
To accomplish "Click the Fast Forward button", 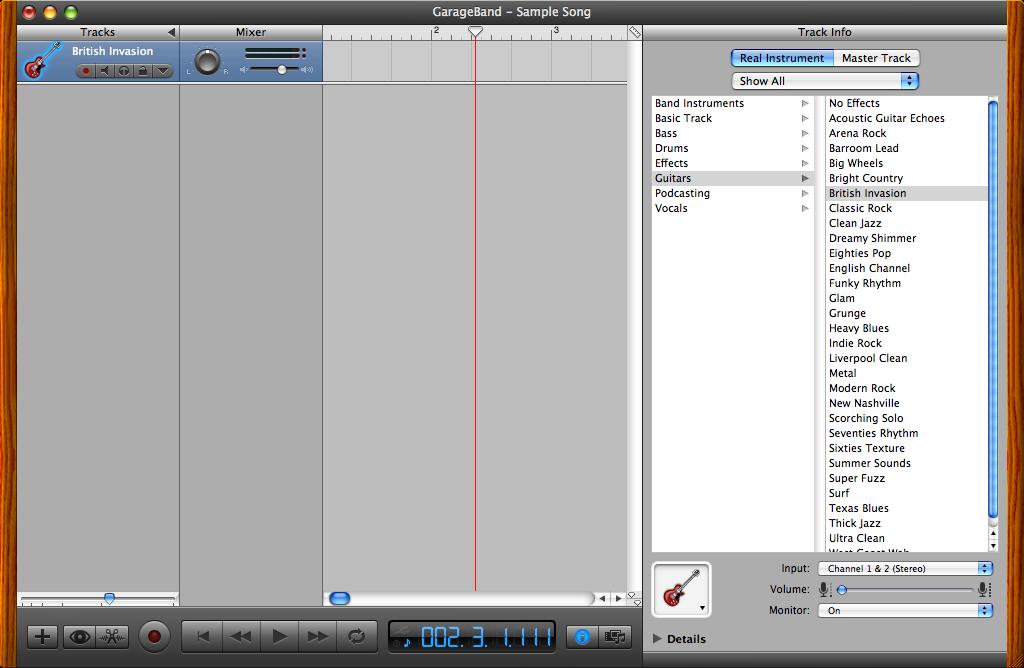I will click(x=318, y=637).
